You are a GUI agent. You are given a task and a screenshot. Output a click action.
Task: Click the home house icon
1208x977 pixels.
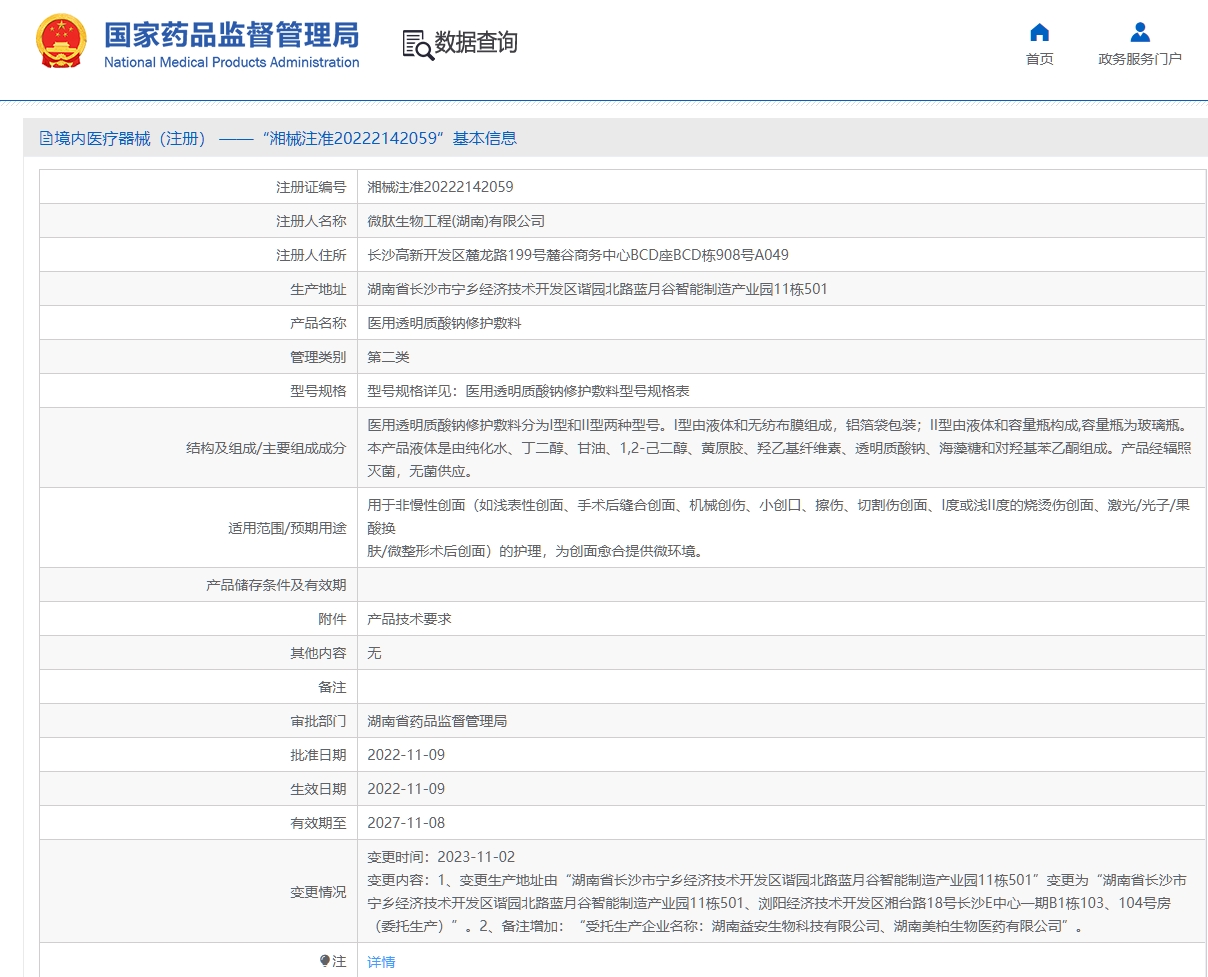[x=1039, y=32]
